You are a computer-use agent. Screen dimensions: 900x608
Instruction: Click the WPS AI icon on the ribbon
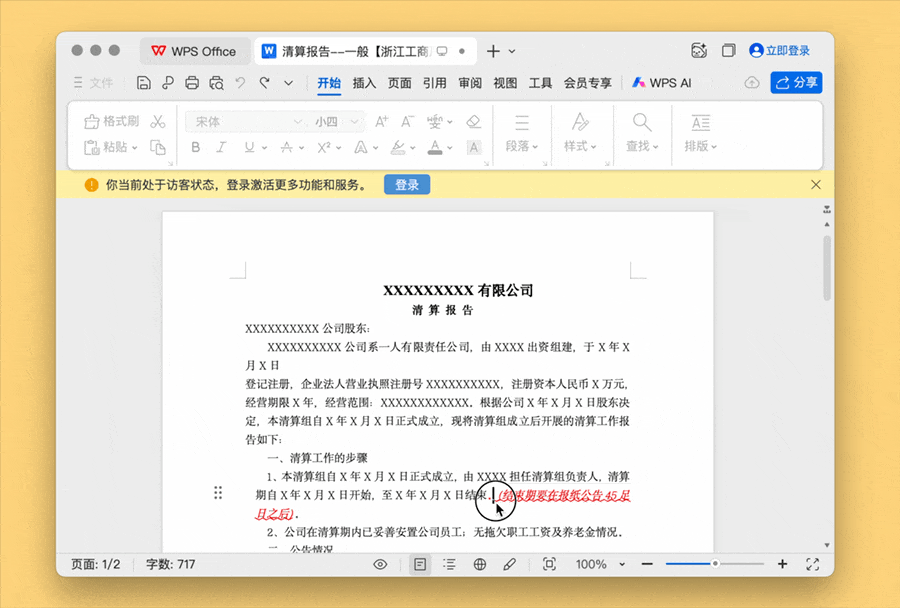point(639,84)
